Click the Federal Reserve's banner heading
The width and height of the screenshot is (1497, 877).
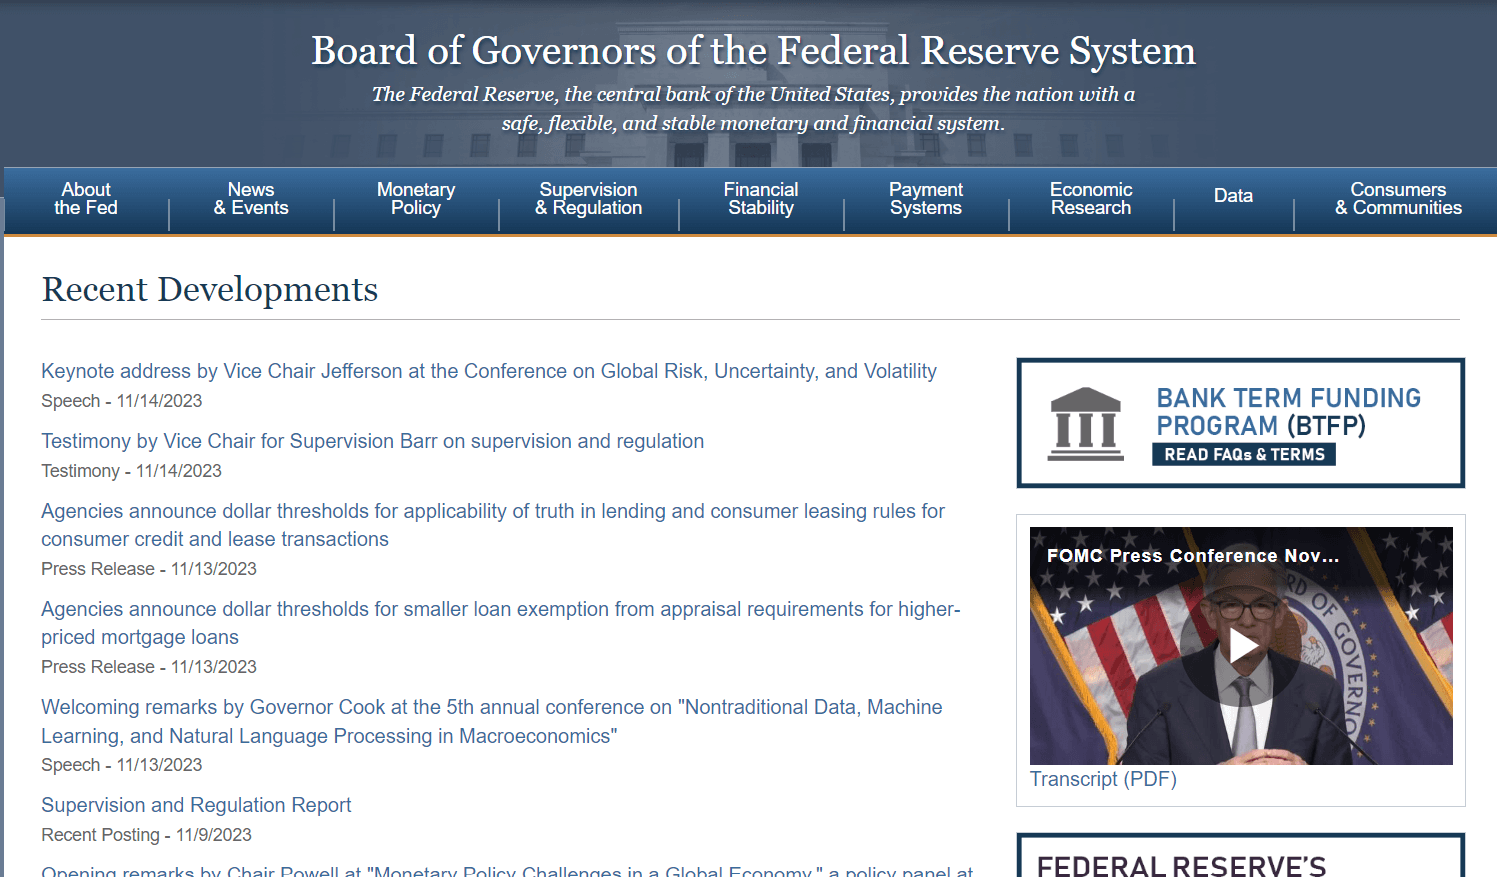(1181, 865)
